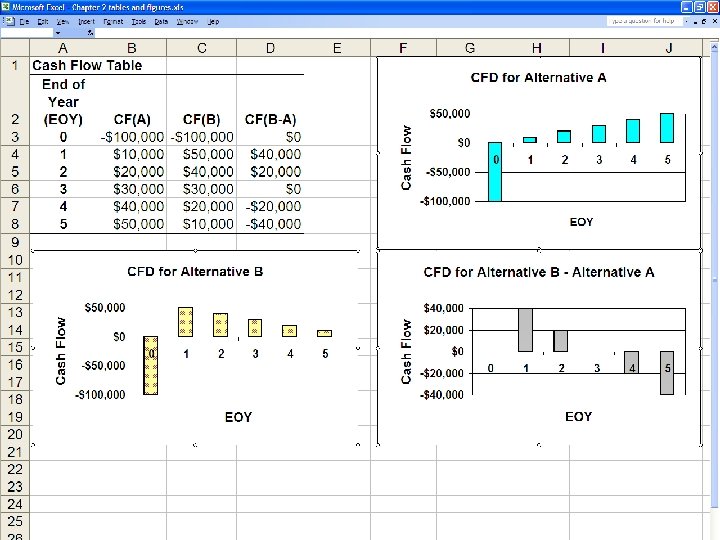Select row 9 header
This screenshot has height=540, width=720.
[x=15, y=242]
